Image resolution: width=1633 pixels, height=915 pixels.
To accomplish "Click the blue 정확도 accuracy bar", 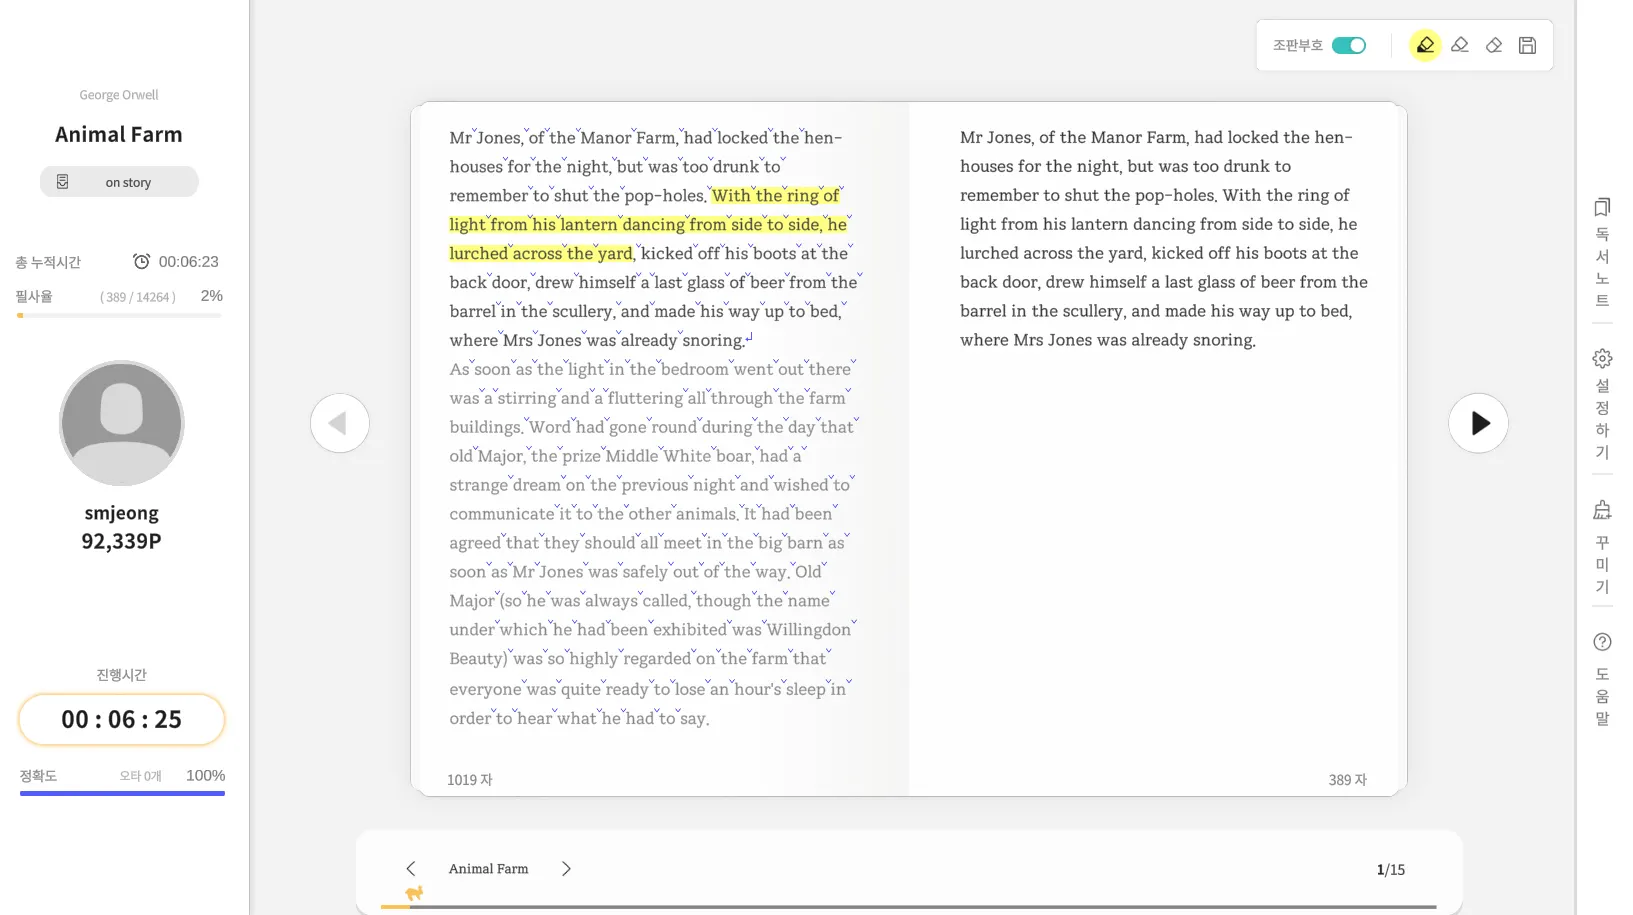I will [x=122, y=793].
